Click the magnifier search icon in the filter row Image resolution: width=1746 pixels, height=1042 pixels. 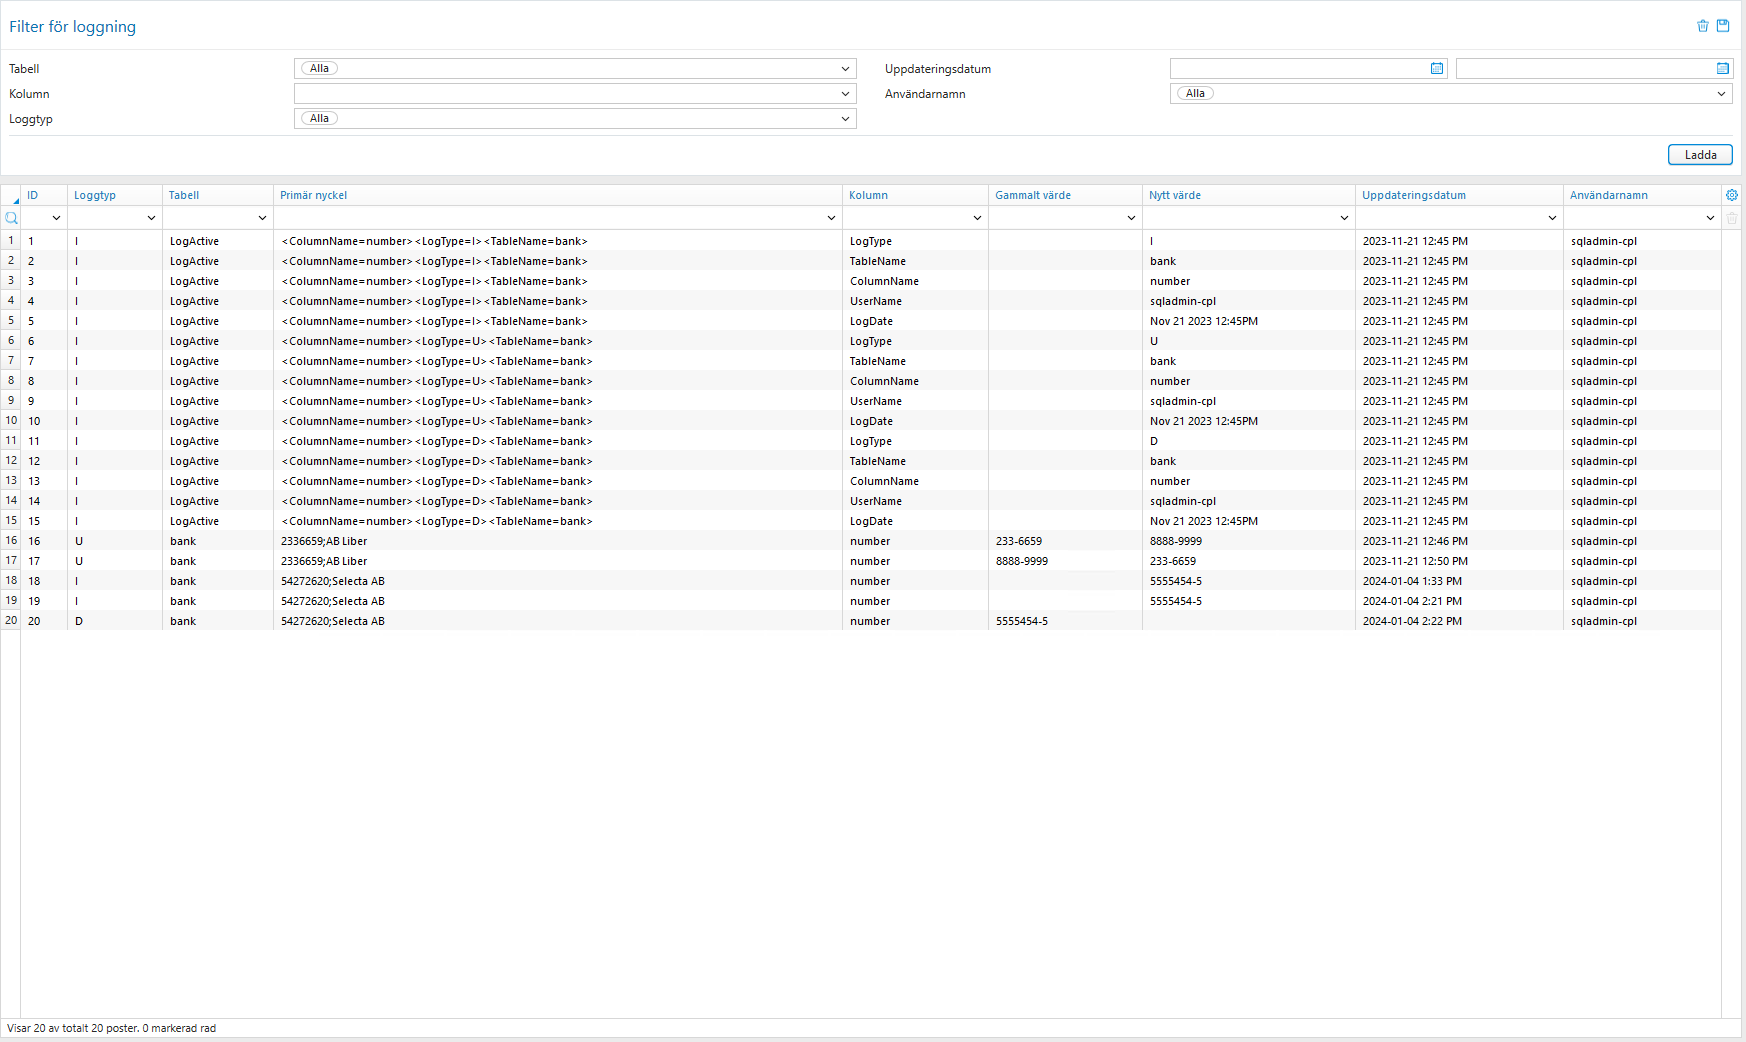(11, 218)
